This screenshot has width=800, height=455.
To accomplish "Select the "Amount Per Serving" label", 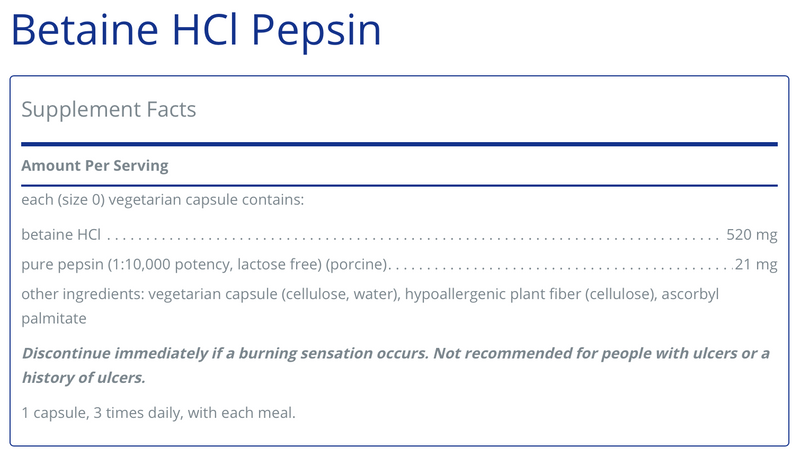I will 95,165.
